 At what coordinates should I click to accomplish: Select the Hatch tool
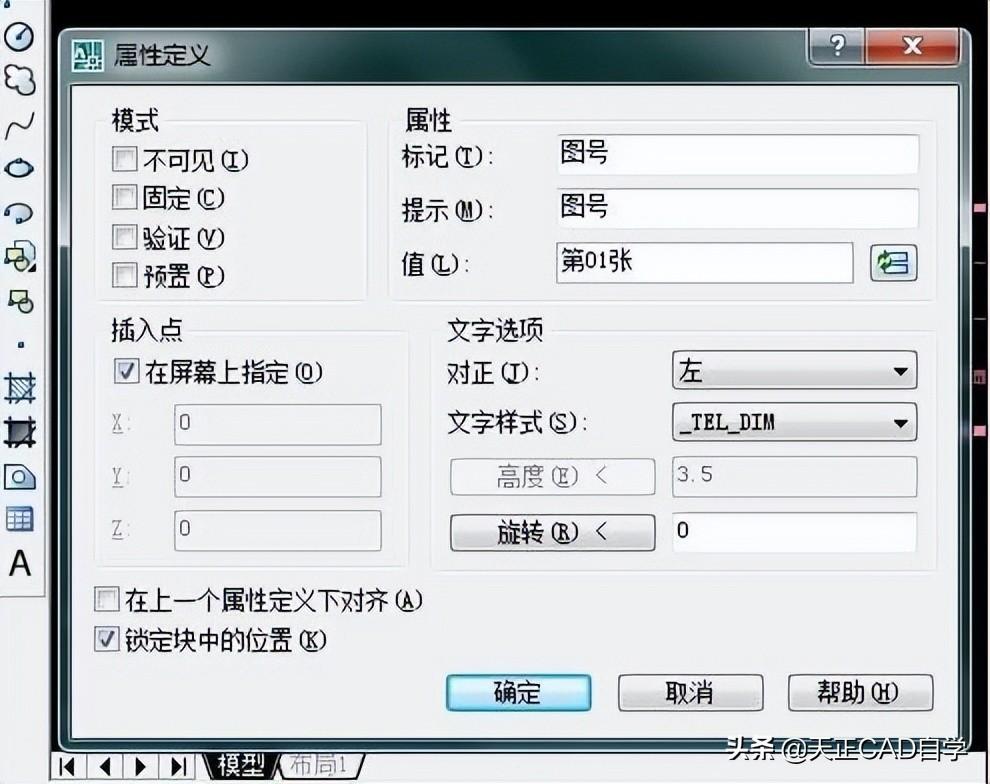tap(20, 388)
